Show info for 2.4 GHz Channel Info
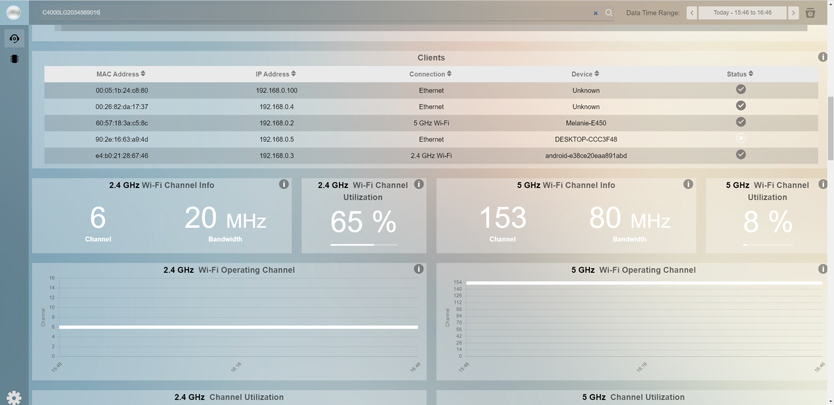Screen dimensions: 834x405 tap(284, 184)
